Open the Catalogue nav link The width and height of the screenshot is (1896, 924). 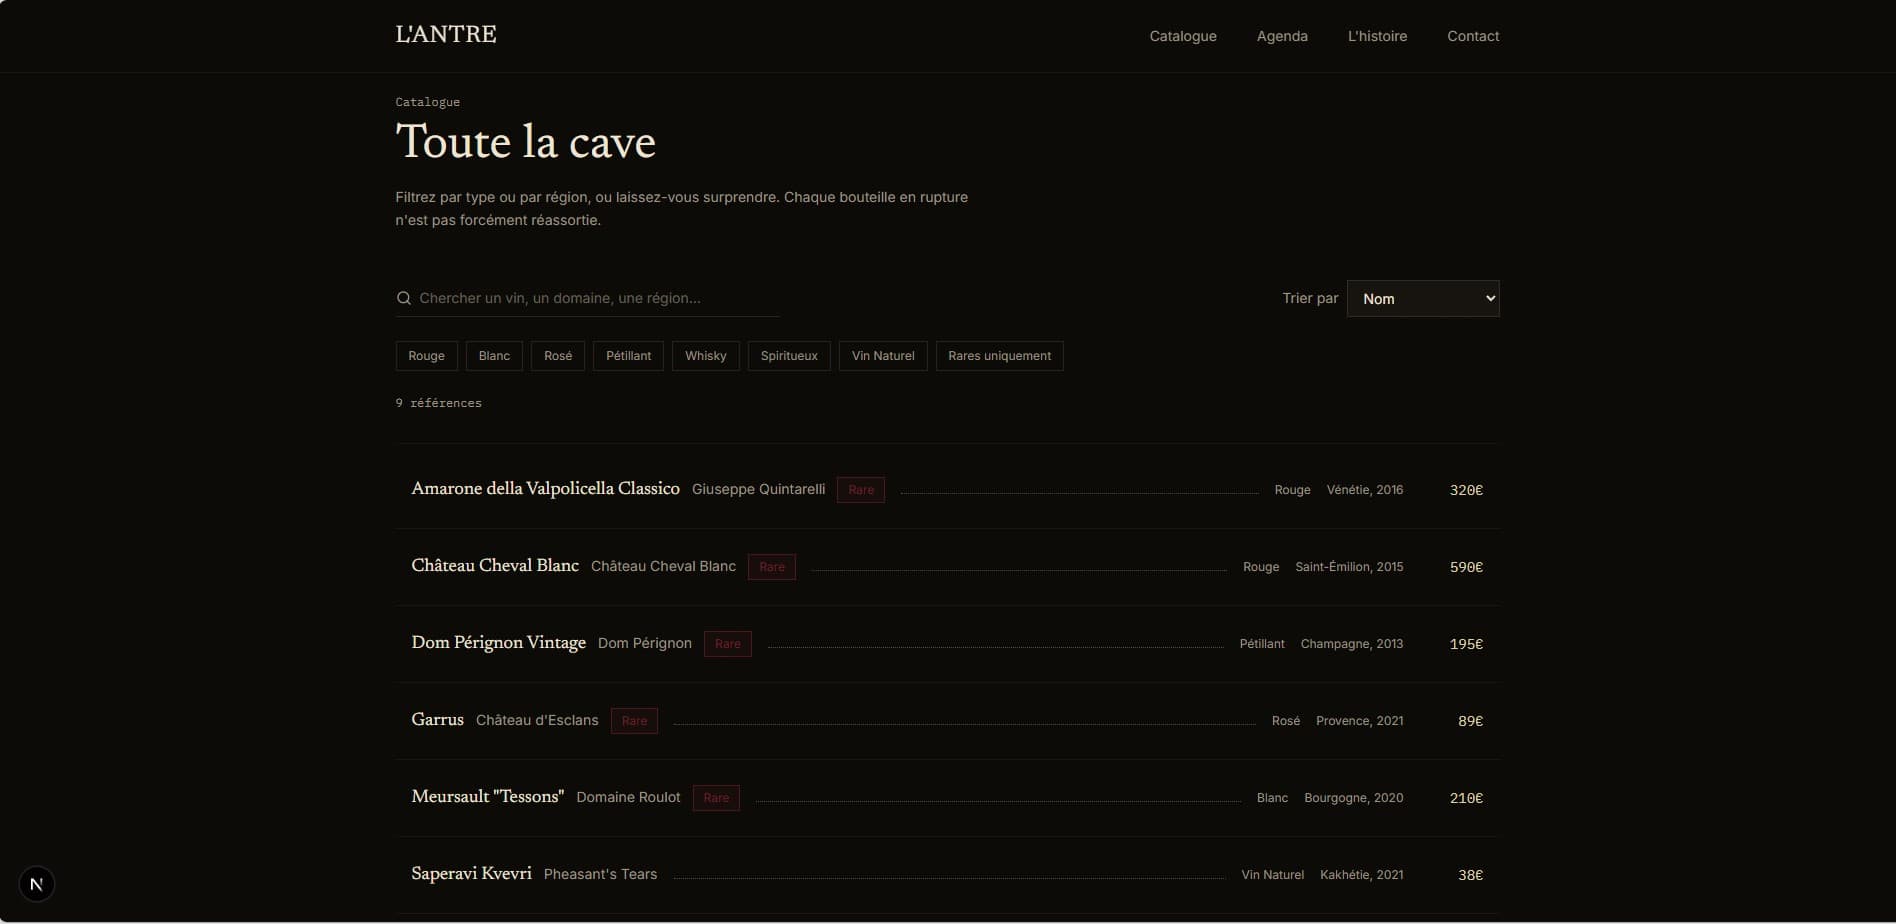(1183, 36)
